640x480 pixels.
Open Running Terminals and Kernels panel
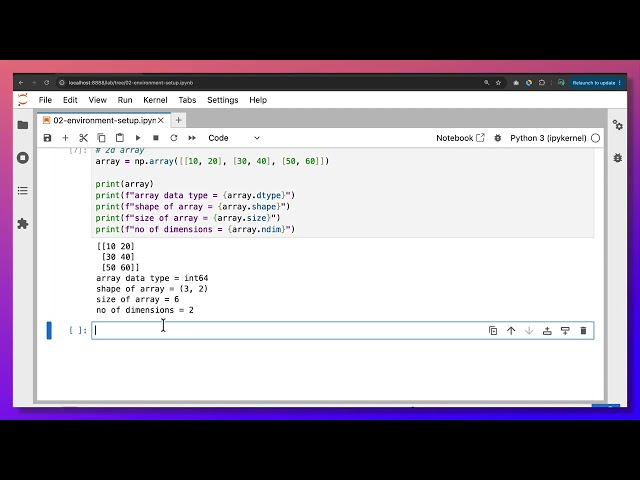click(x=23, y=158)
